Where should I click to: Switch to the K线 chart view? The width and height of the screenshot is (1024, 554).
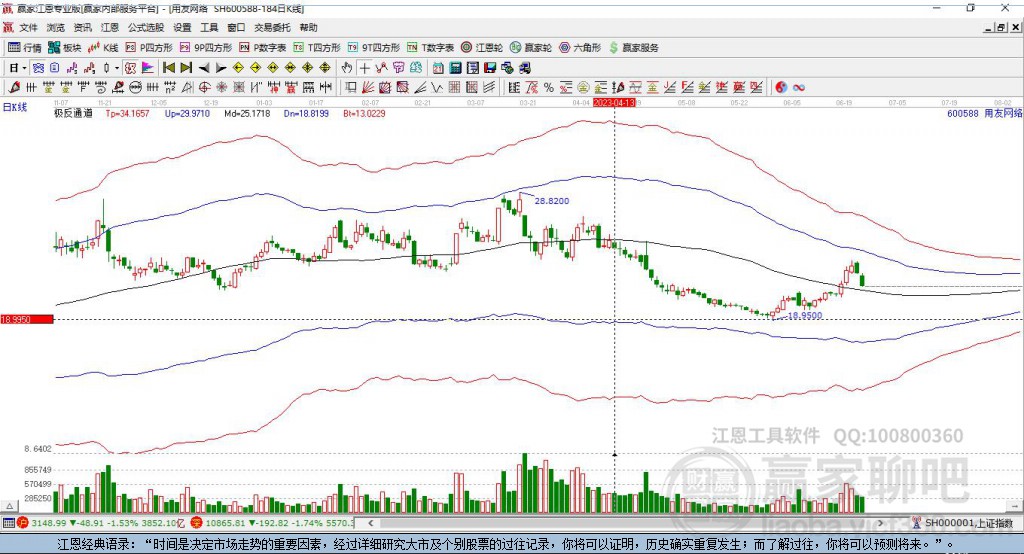point(103,48)
